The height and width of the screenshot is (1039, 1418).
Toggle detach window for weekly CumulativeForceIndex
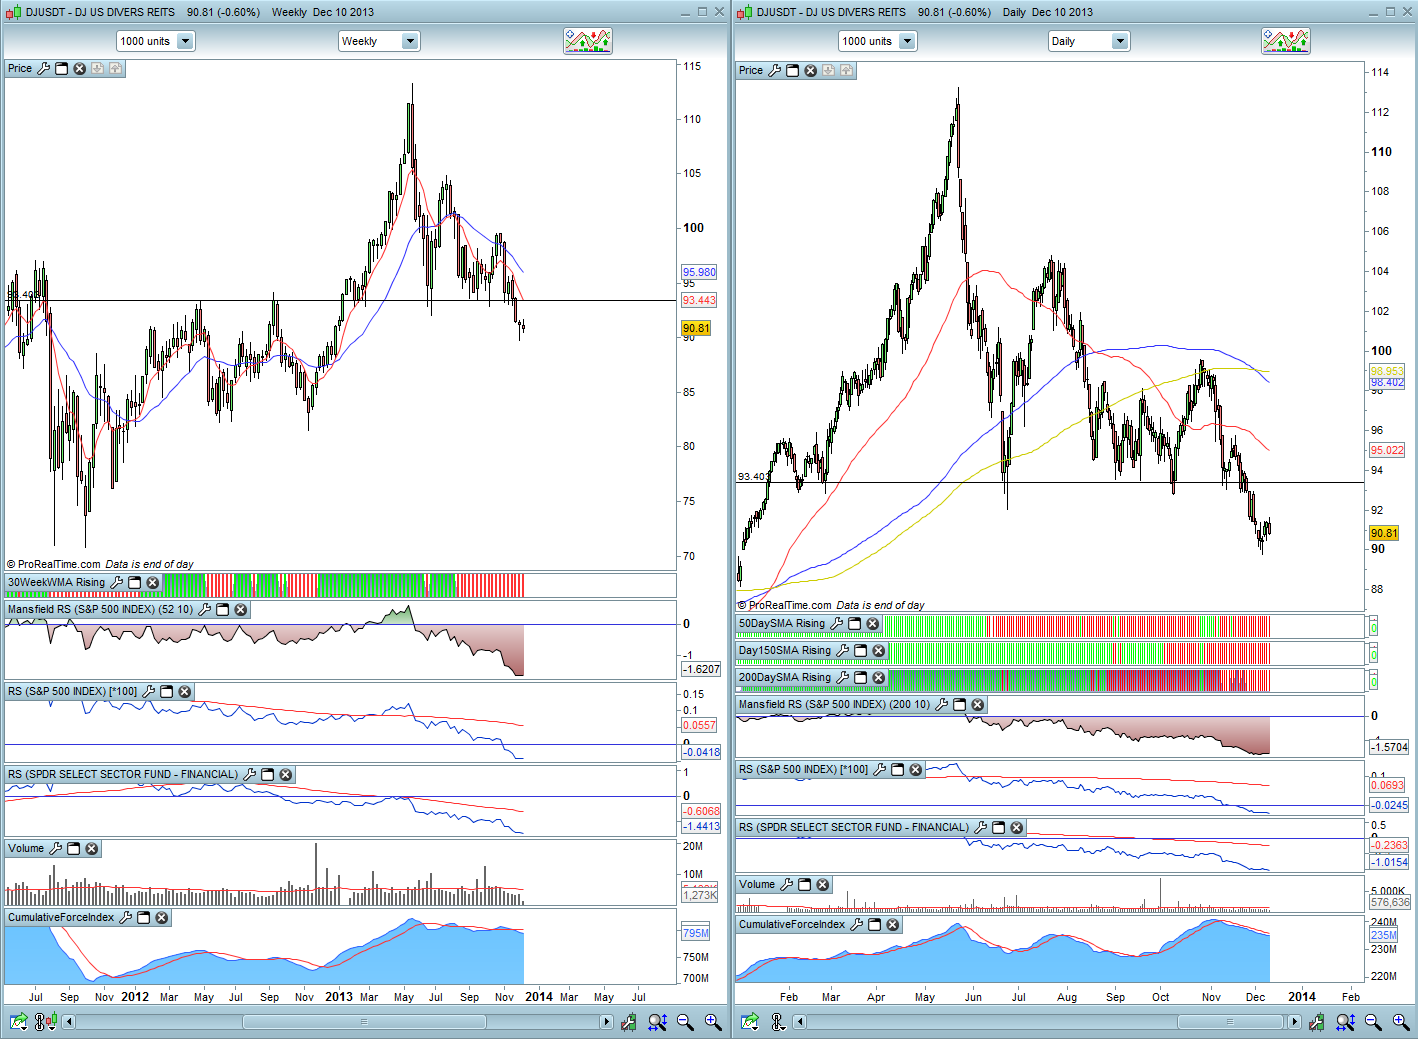coord(143,917)
